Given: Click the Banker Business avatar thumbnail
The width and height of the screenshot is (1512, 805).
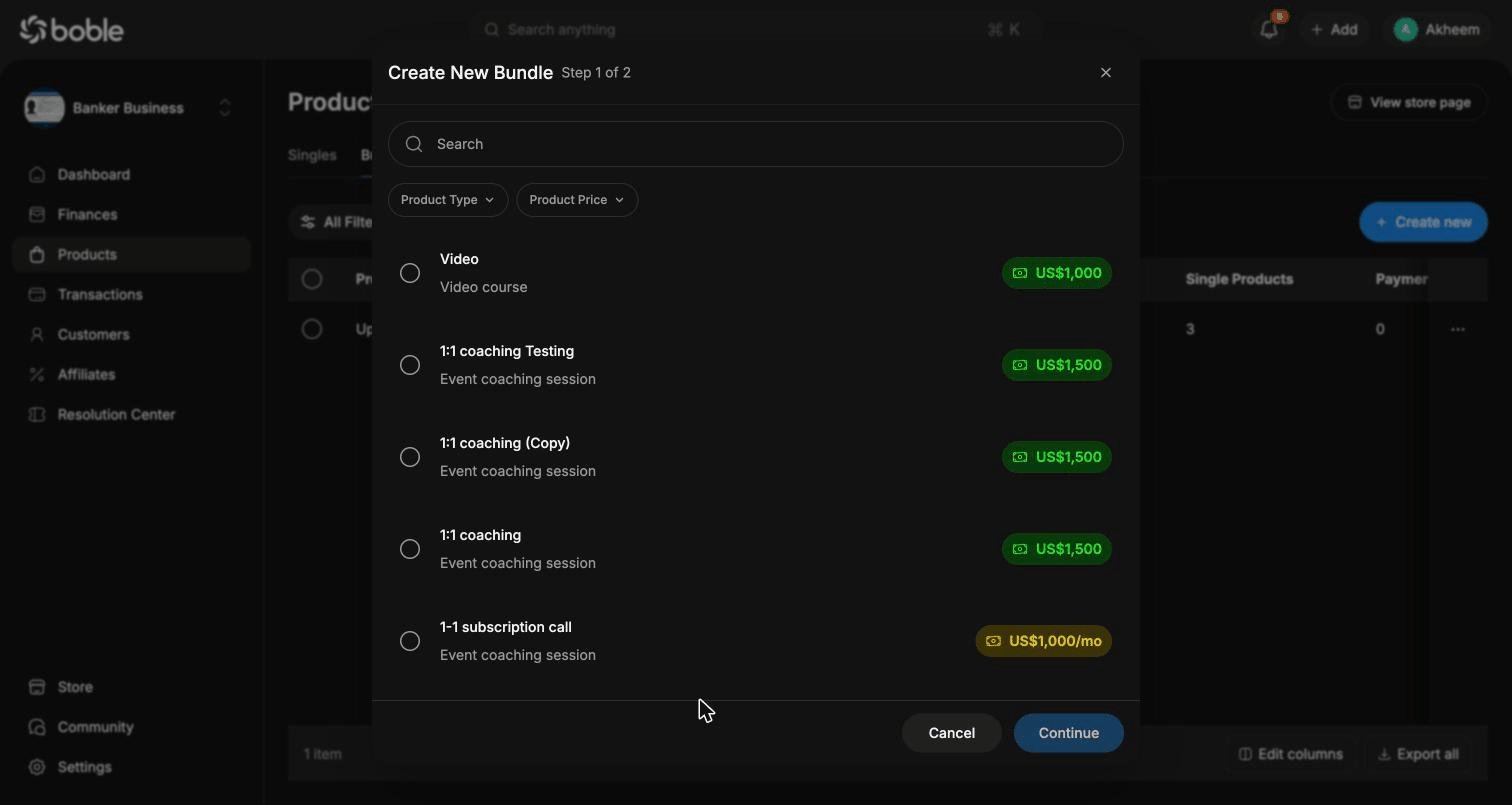Looking at the screenshot, I should tap(44, 108).
